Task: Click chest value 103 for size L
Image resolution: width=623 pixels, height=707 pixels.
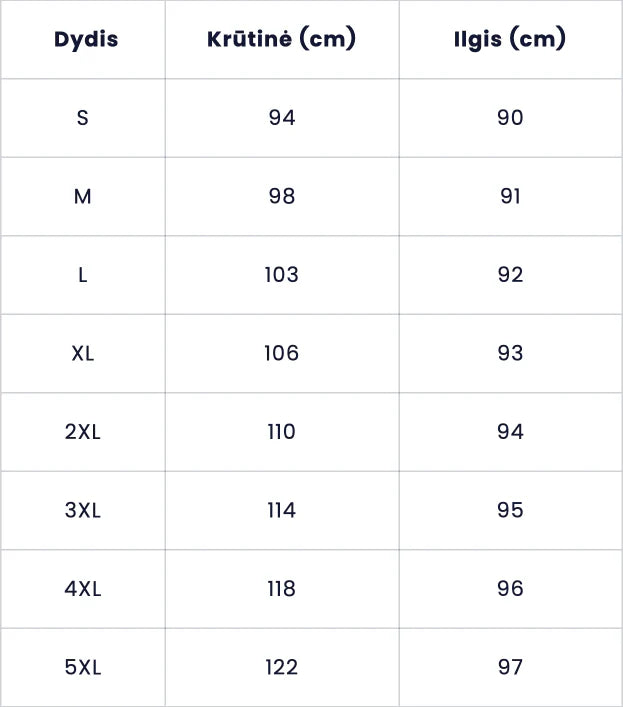Action: 282,275
